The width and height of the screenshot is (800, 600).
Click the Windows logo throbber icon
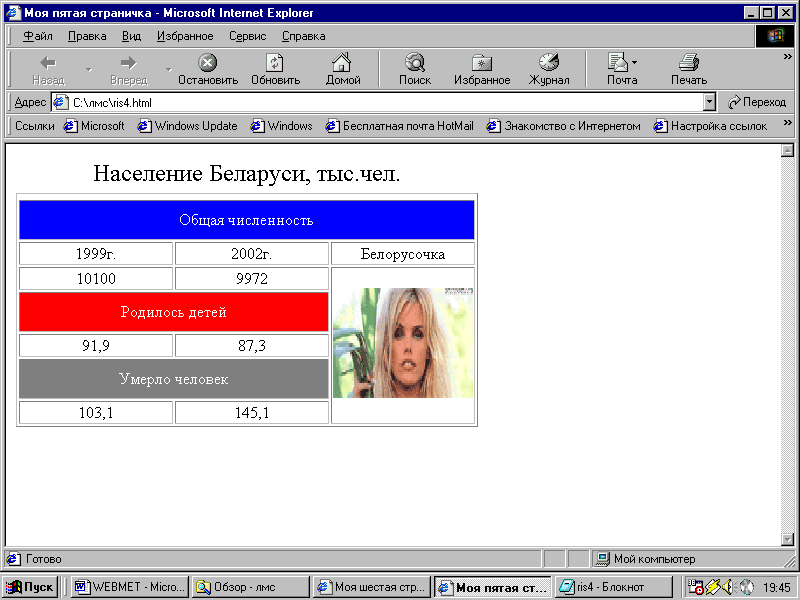pyautogui.click(x=774, y=36)
